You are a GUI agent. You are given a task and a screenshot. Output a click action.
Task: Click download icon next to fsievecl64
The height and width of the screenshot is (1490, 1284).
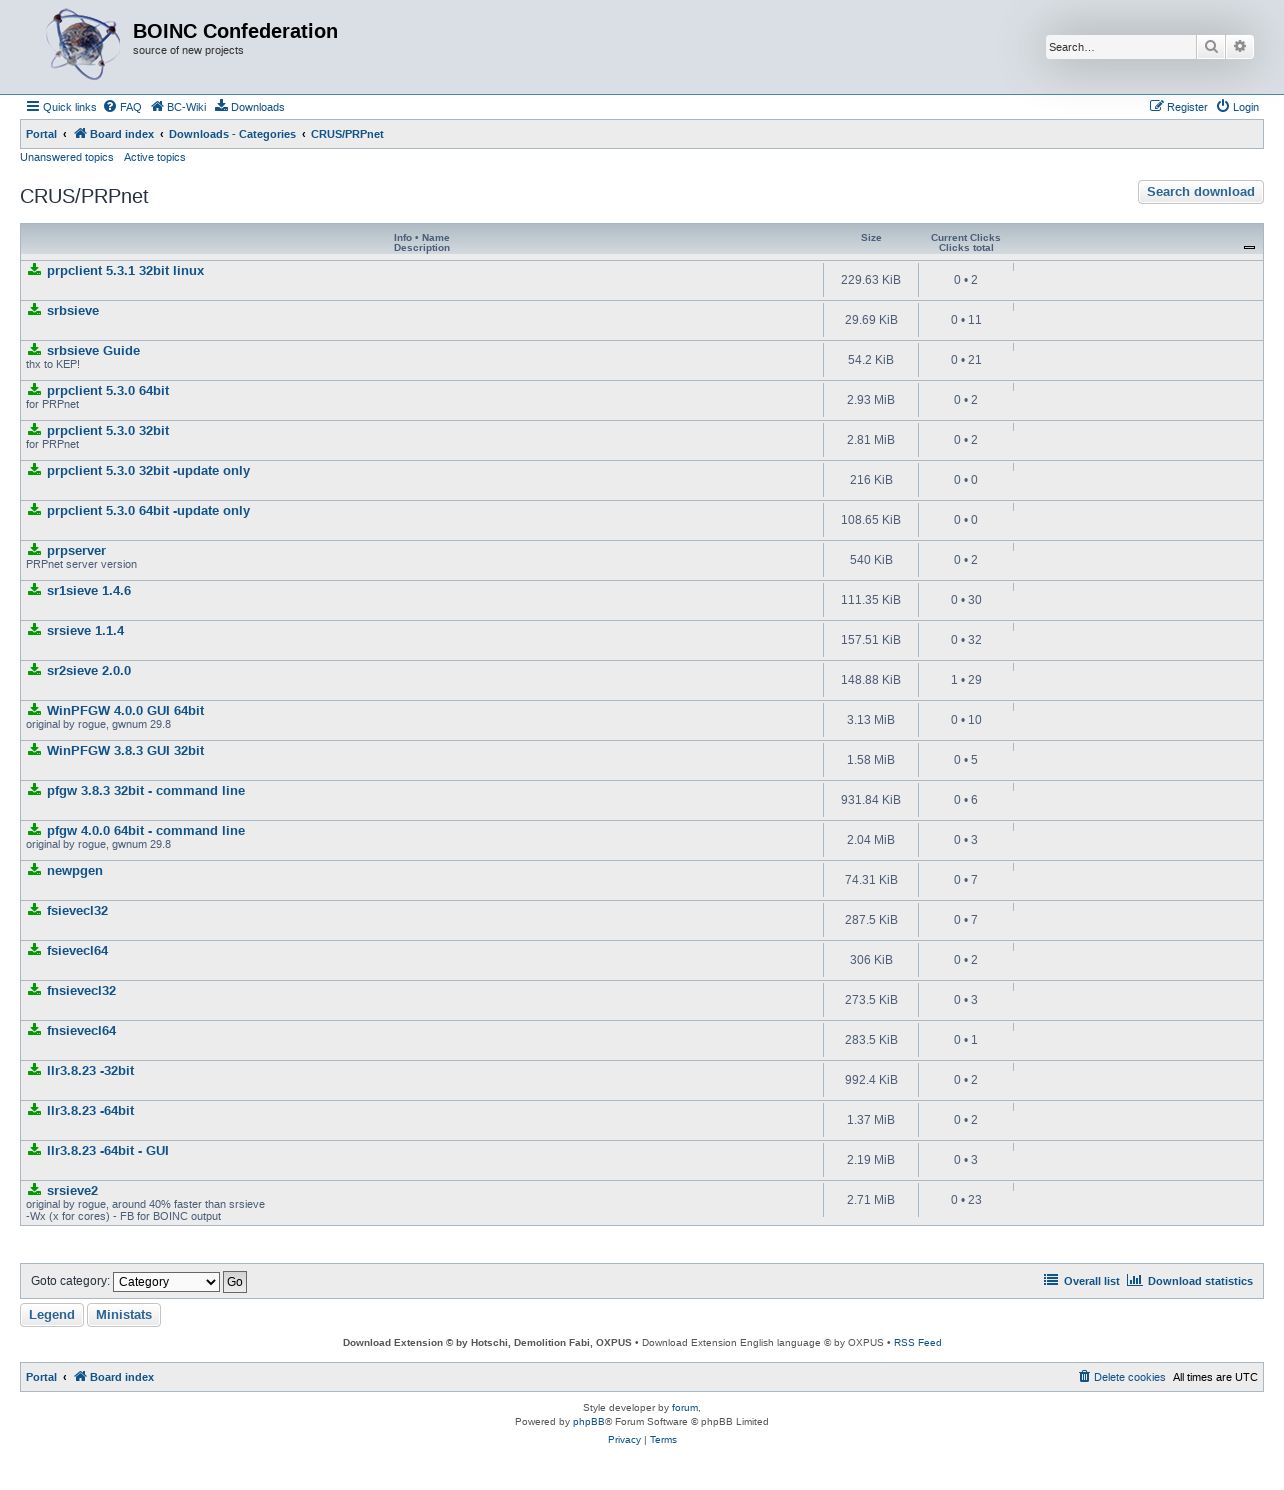point(34,950)
